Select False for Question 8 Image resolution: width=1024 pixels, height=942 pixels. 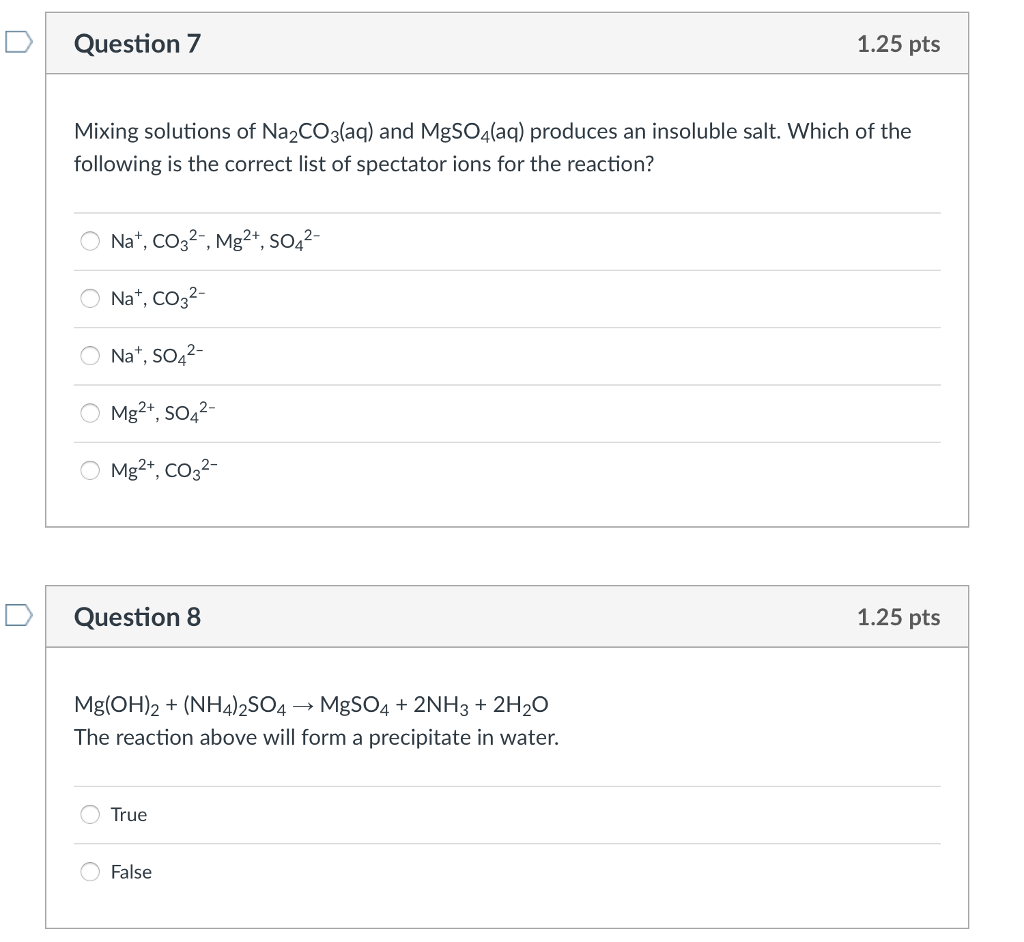pos(89,872)
